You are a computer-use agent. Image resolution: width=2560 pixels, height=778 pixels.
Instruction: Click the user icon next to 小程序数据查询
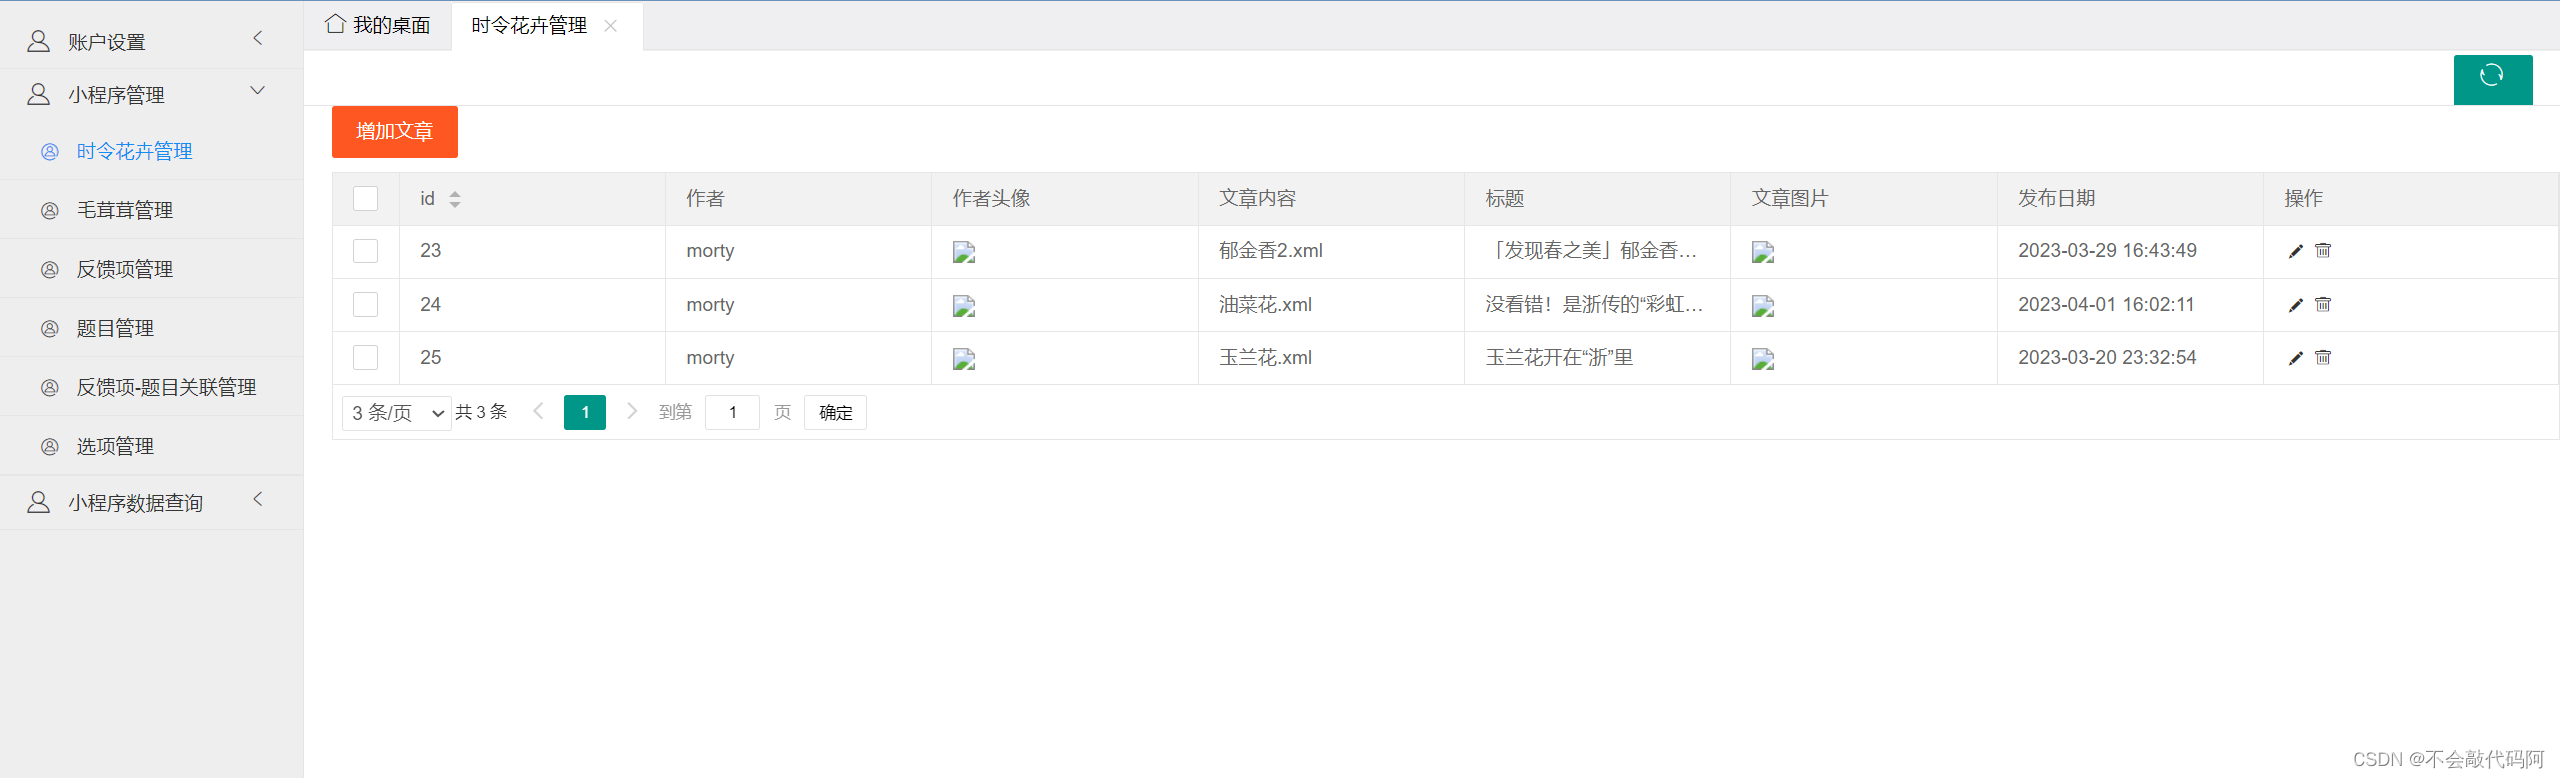38,502
